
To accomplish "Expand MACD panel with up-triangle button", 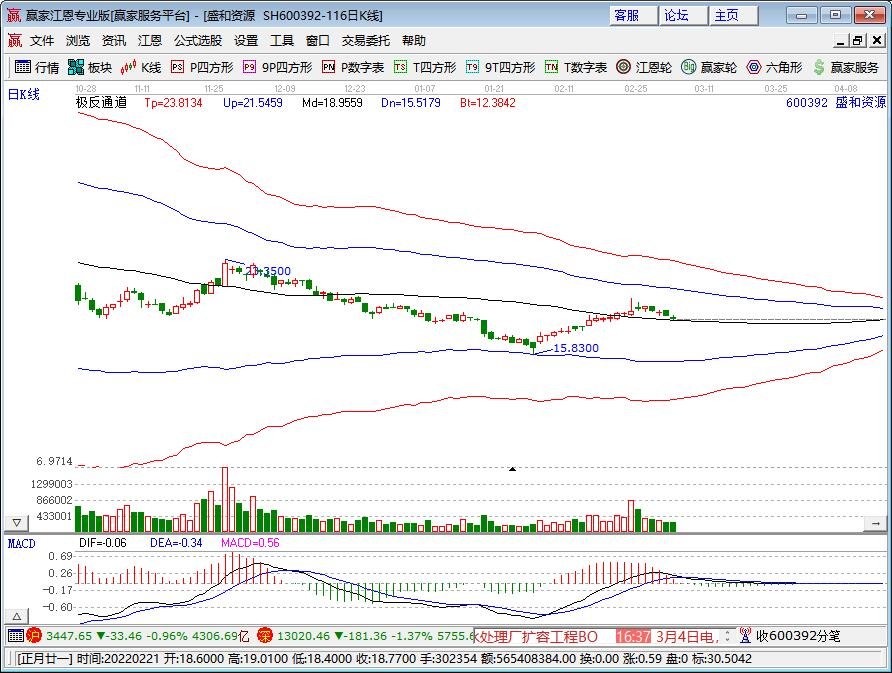I will tap(16, 616).
